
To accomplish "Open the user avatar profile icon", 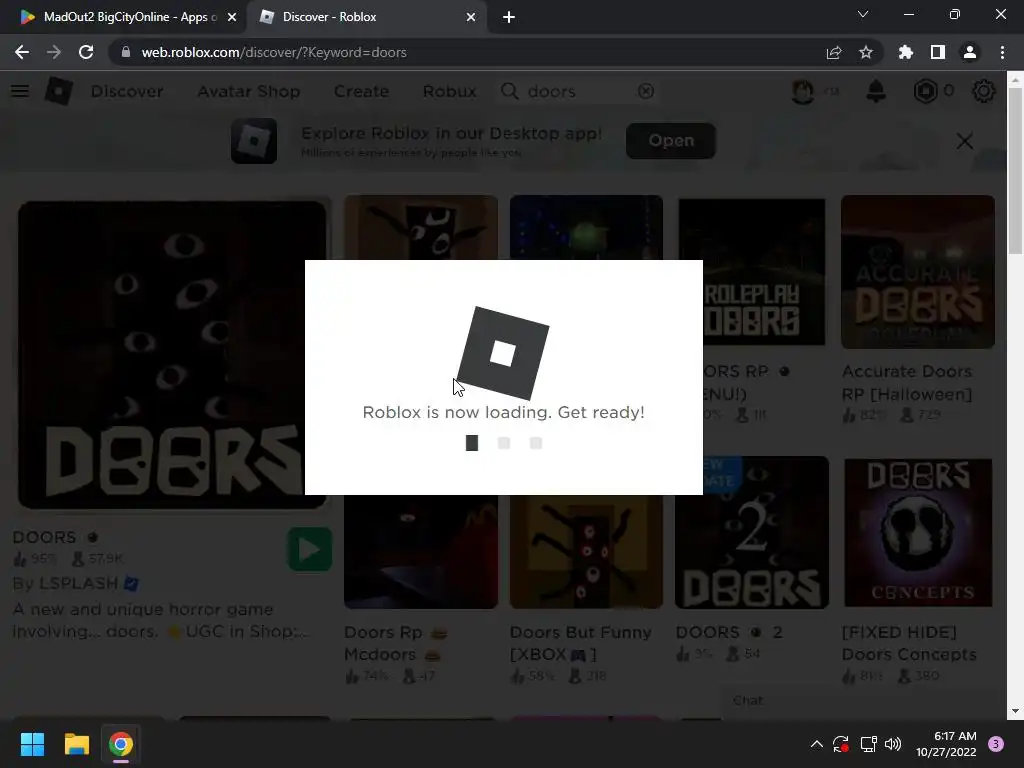I will click(803, 91).
